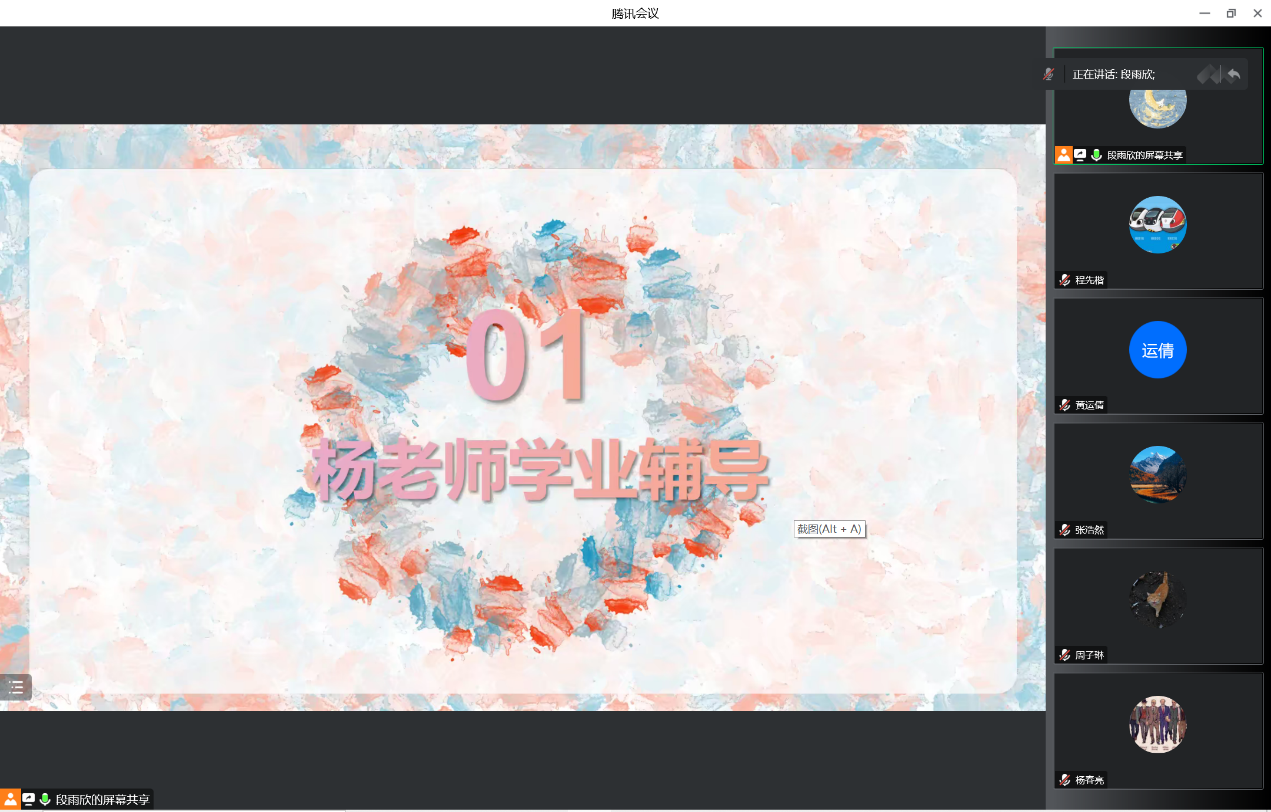Click the muted mic icon beside 周子琳
1271x812 pixels.
pyautogui.click(x=1065, y=655)
